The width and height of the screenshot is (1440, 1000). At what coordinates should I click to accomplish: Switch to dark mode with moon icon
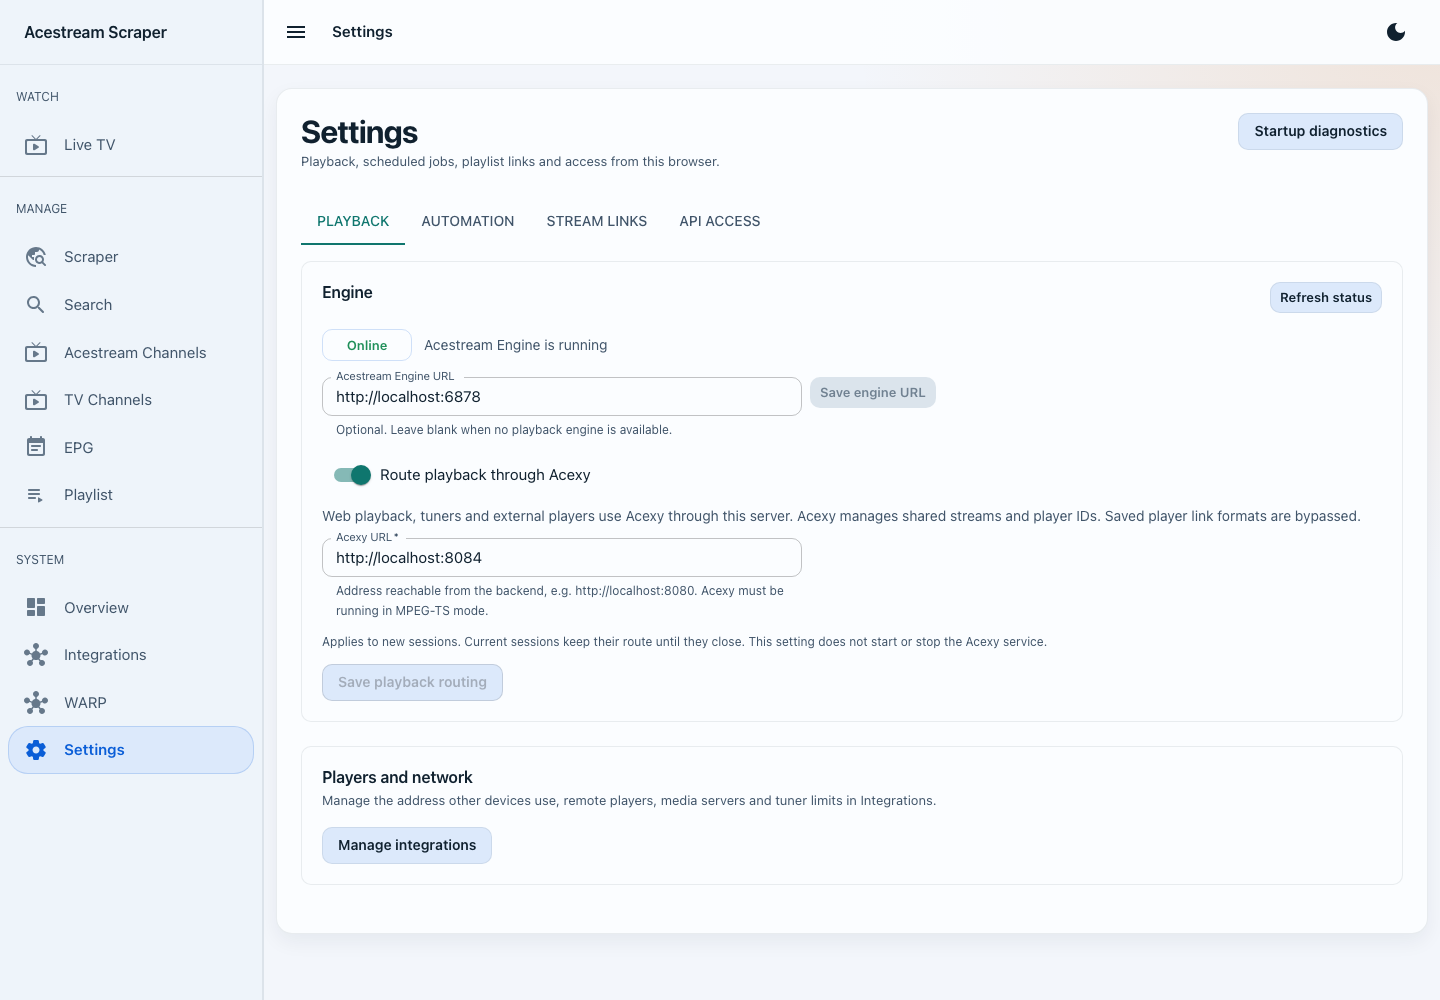[x=1396, y=32]
